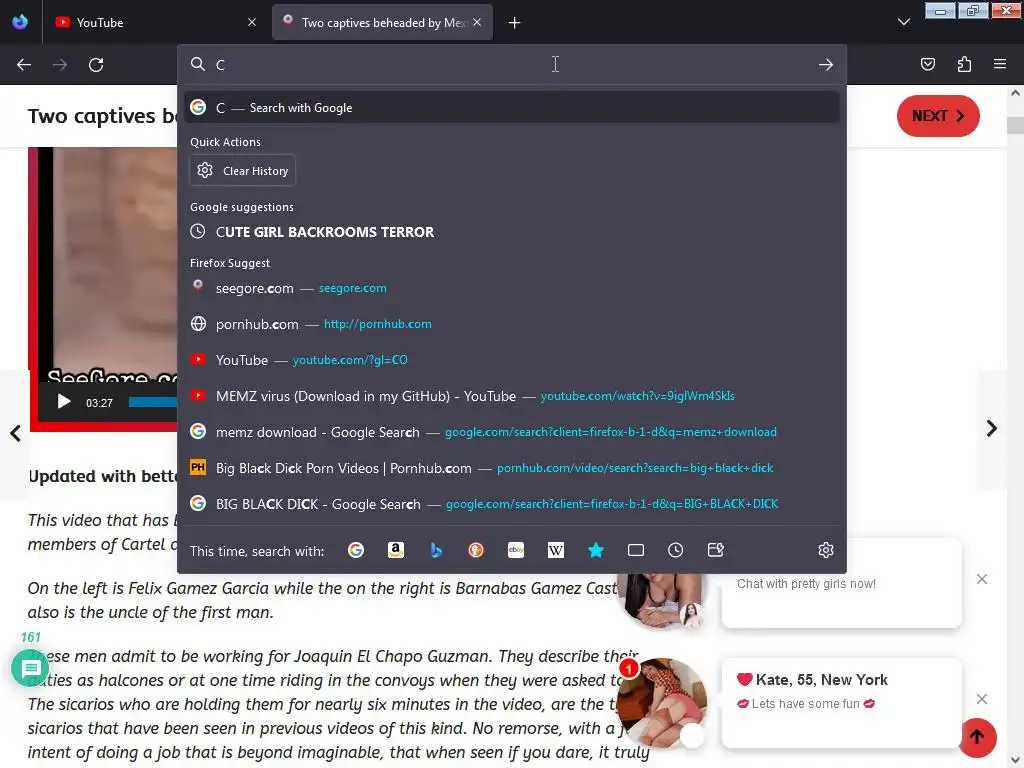Search history with the clock icon

pos(675,551)
